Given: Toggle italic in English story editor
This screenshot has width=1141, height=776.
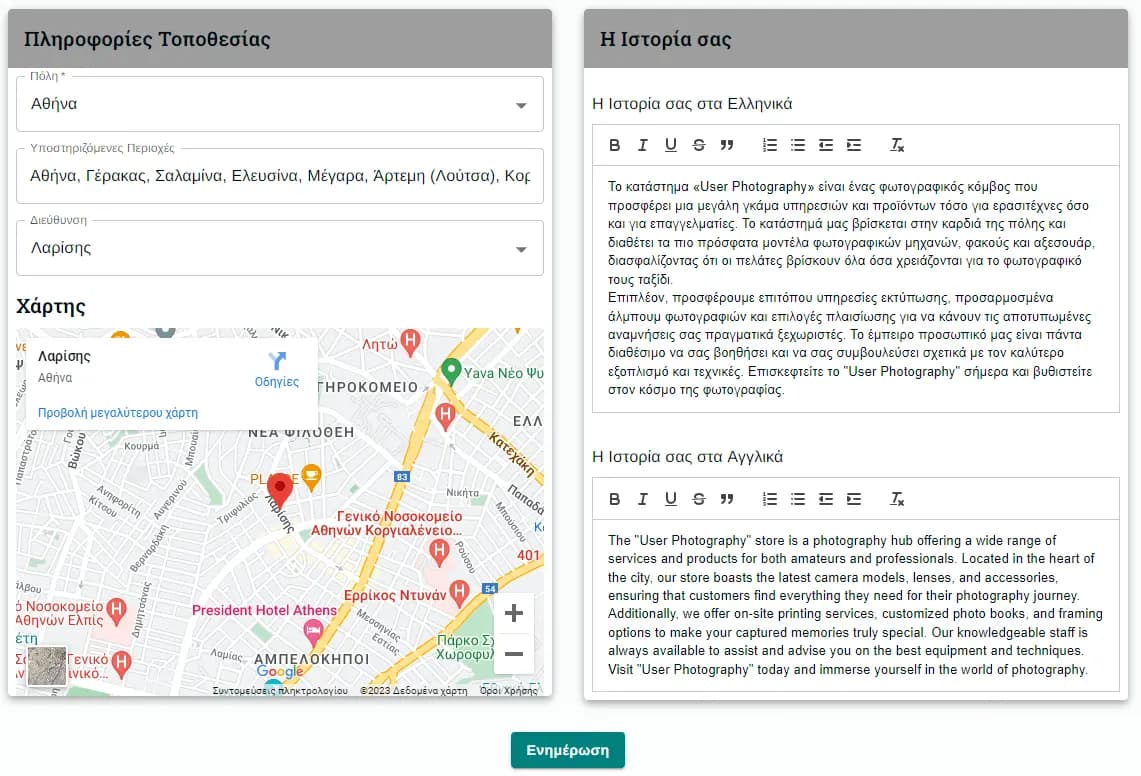Looking at the screenshot, I should click(x=642, y=499).
